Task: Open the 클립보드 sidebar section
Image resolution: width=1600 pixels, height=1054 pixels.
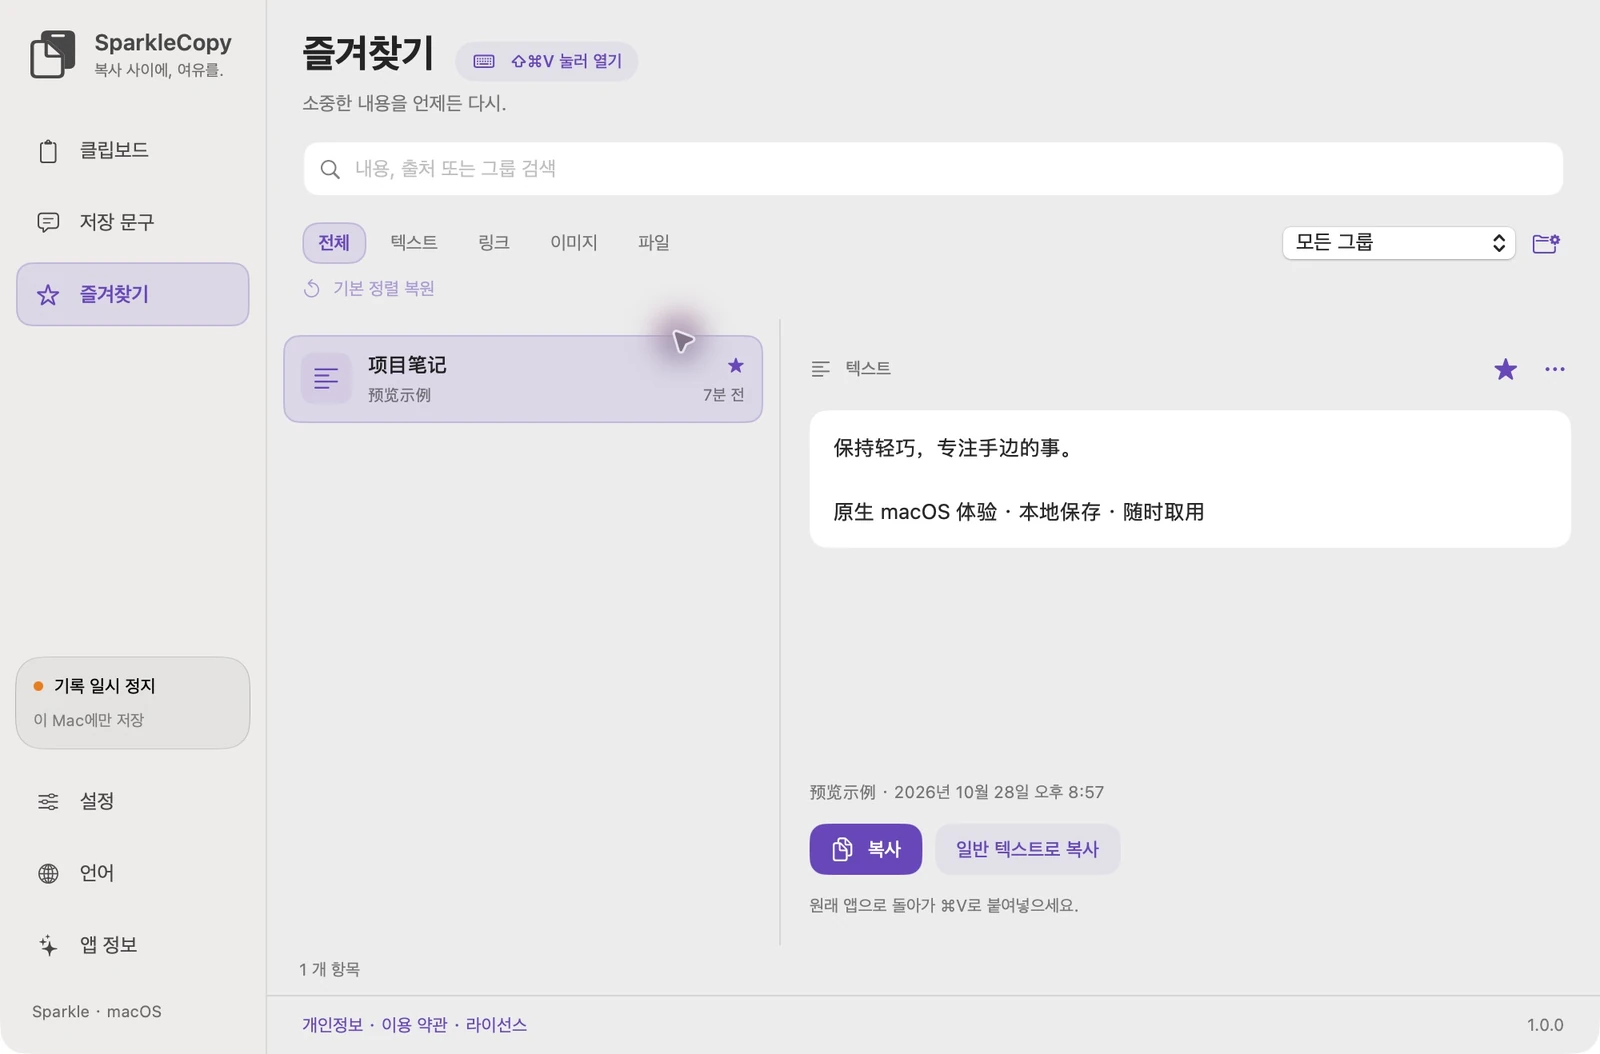Action: 132,151
